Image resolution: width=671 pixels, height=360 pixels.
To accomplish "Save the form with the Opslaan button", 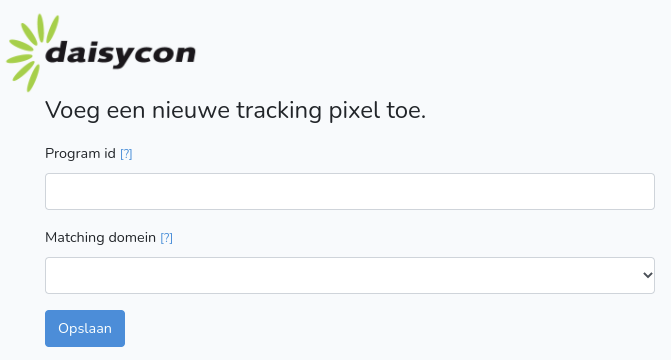I will [85, 328].
